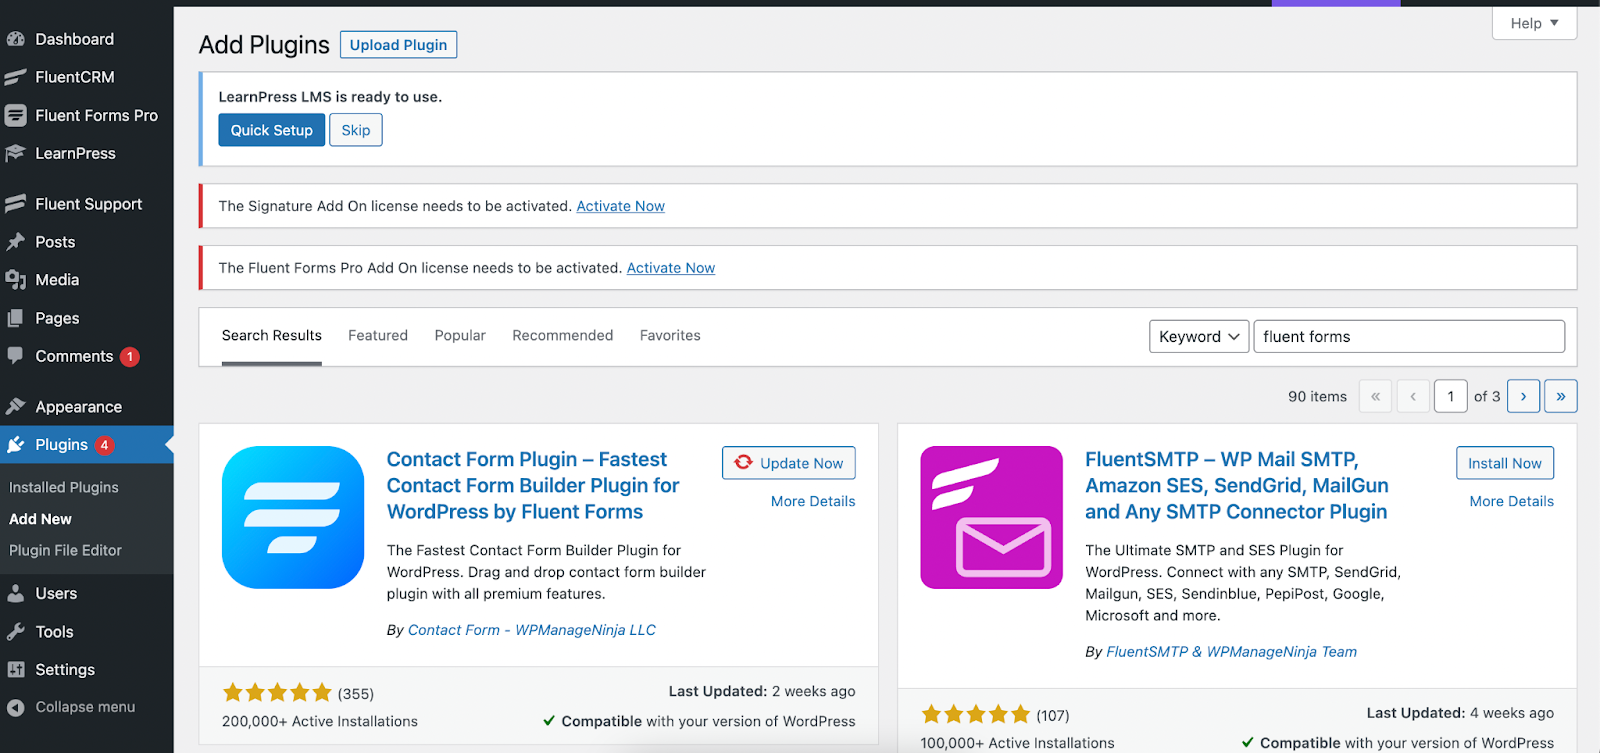The width and height of the screenshot is (1600, 753).
Task: Click the current page number field
Action: point(1451,396)
